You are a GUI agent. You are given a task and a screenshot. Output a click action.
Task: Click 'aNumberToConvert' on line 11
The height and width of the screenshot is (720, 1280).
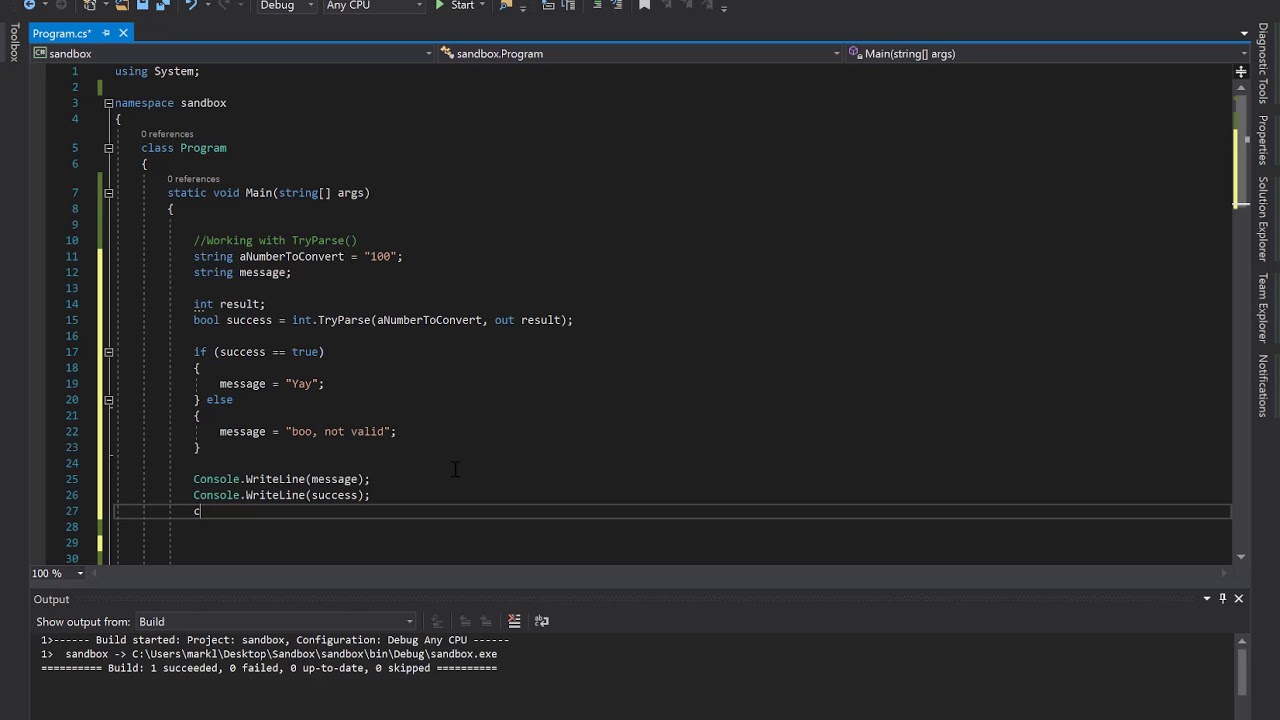click(x=291, y=256)
